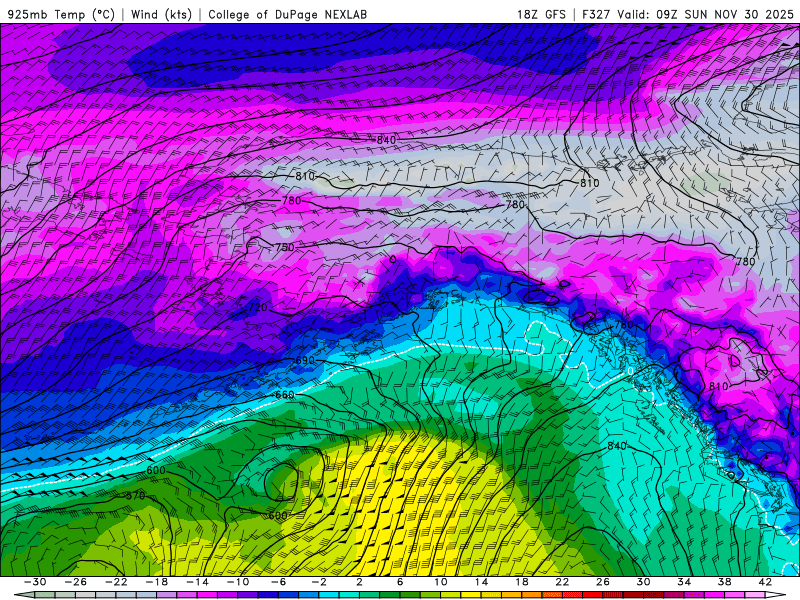
Task: Click the 30 value on temperature scale
Action: (x=643, y=582)
